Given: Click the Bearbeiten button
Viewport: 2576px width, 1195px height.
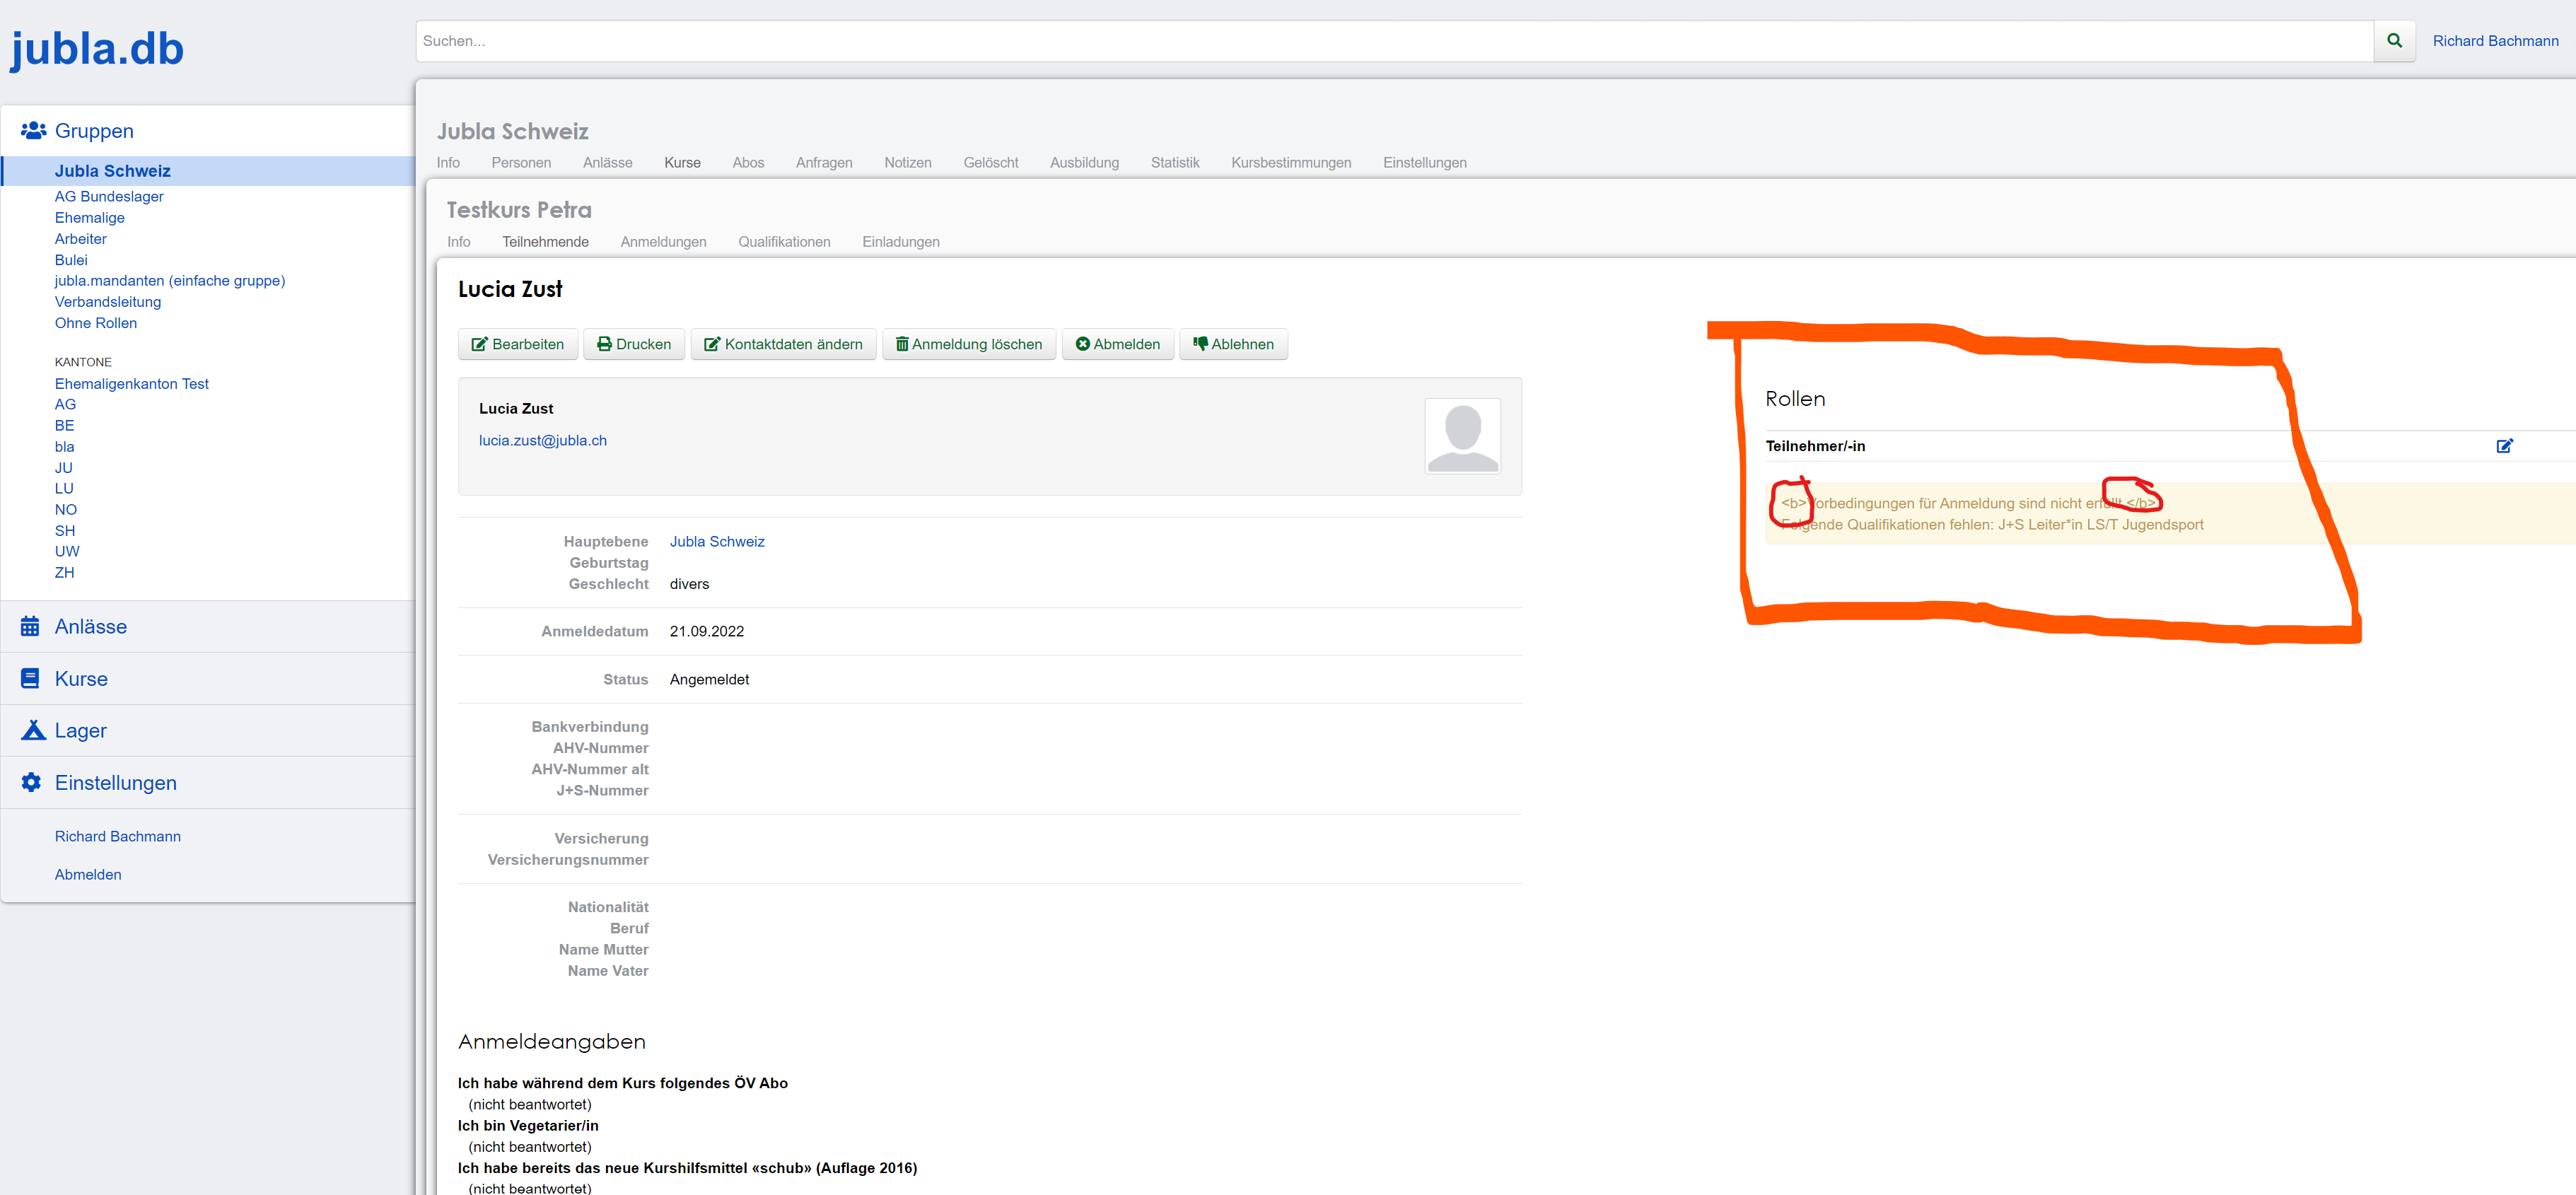Looking at the screenshot, I should point(517,344).
